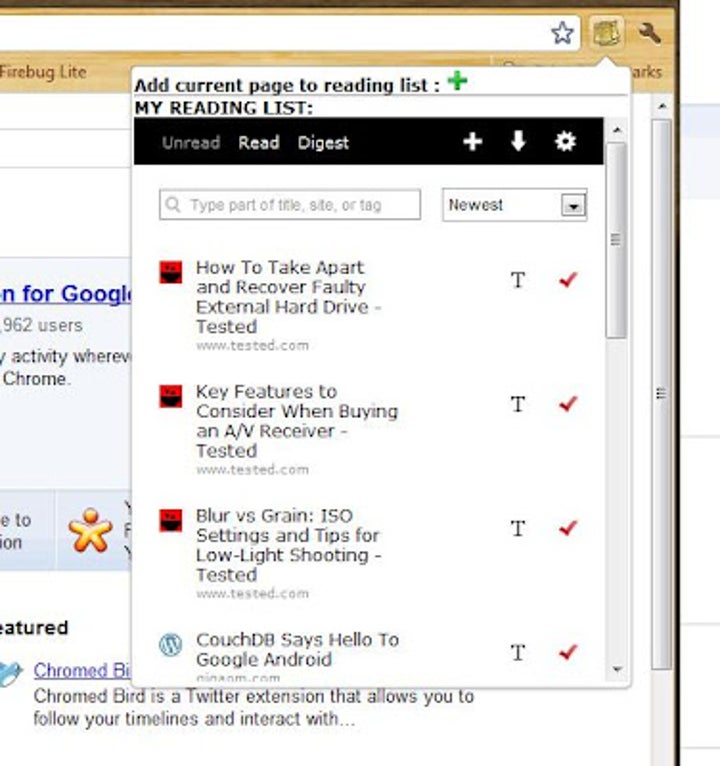This screenshot has height=766, width=720.
Task: Toggle red checkmark for A/V Receiver article
Action: [x=568, y=404]
